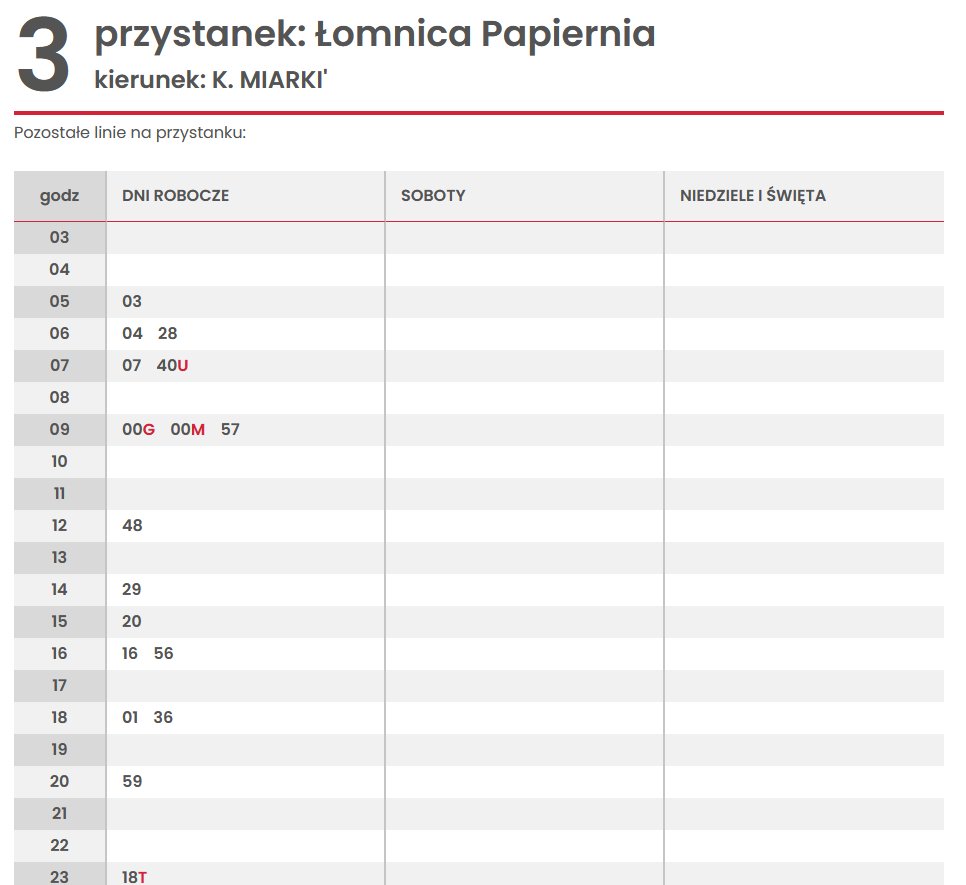Click the 09:00G departure
This screenshot has height=885, width=966.
pos(138,429)
